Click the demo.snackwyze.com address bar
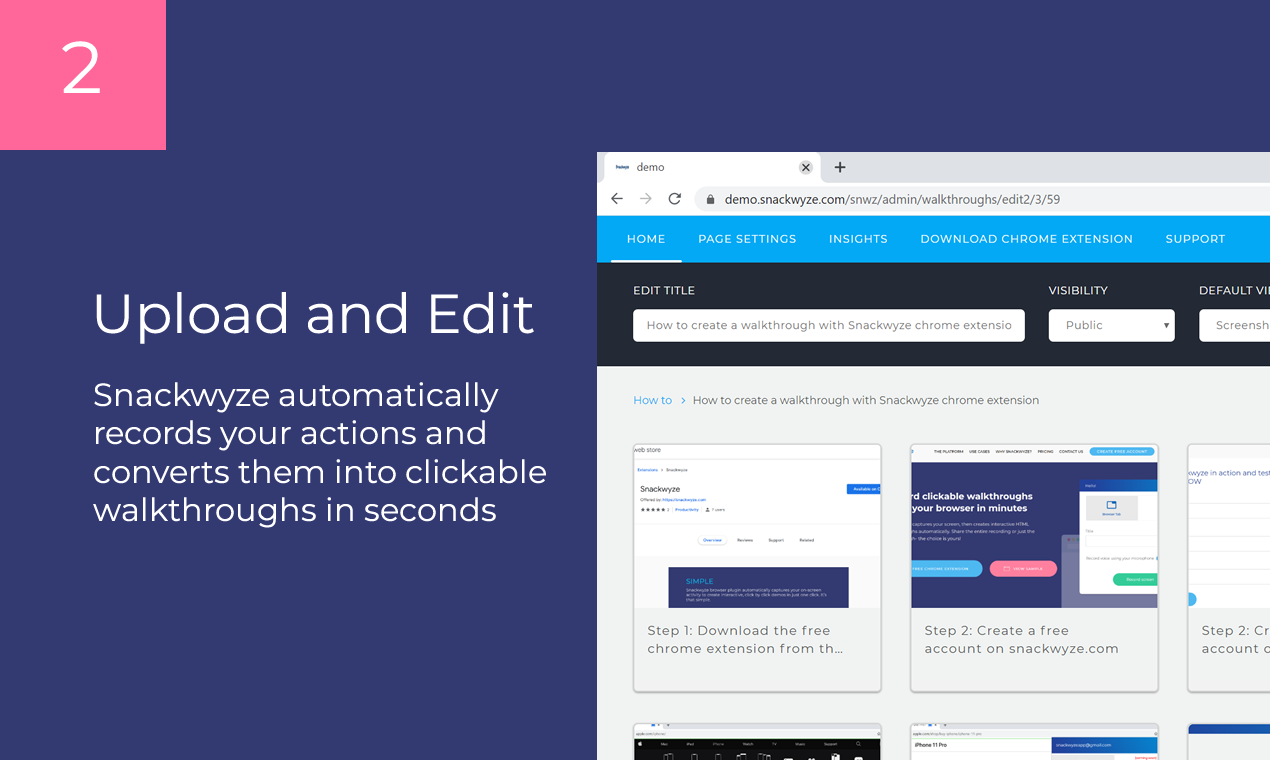 pos(982,199)
